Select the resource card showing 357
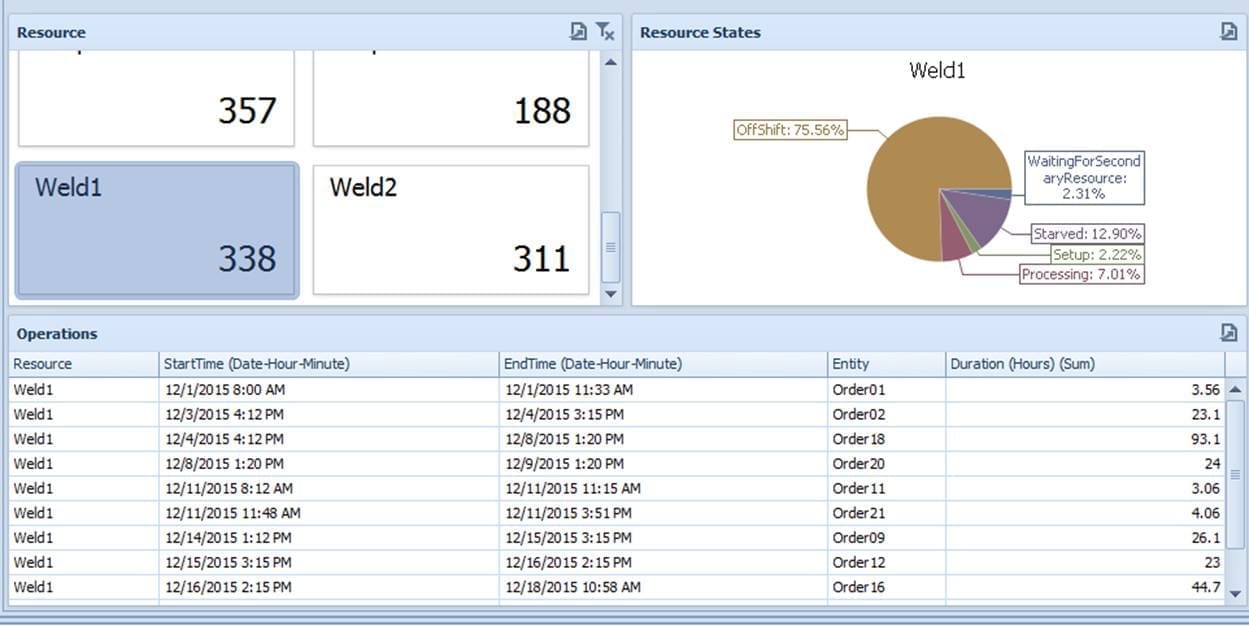 click(157, 98)
